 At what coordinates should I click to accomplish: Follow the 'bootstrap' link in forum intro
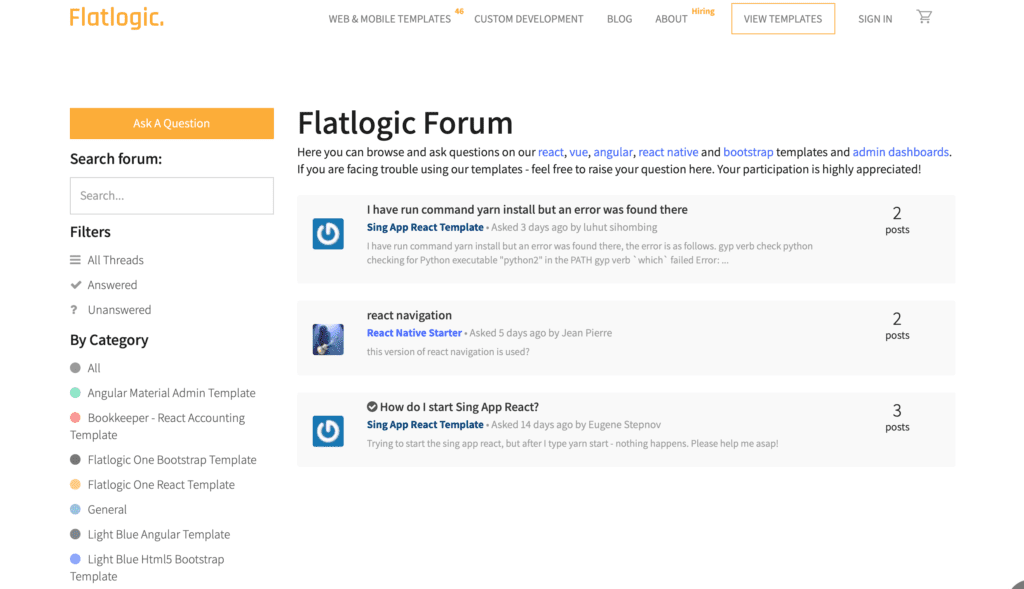[x=748, y=152]
